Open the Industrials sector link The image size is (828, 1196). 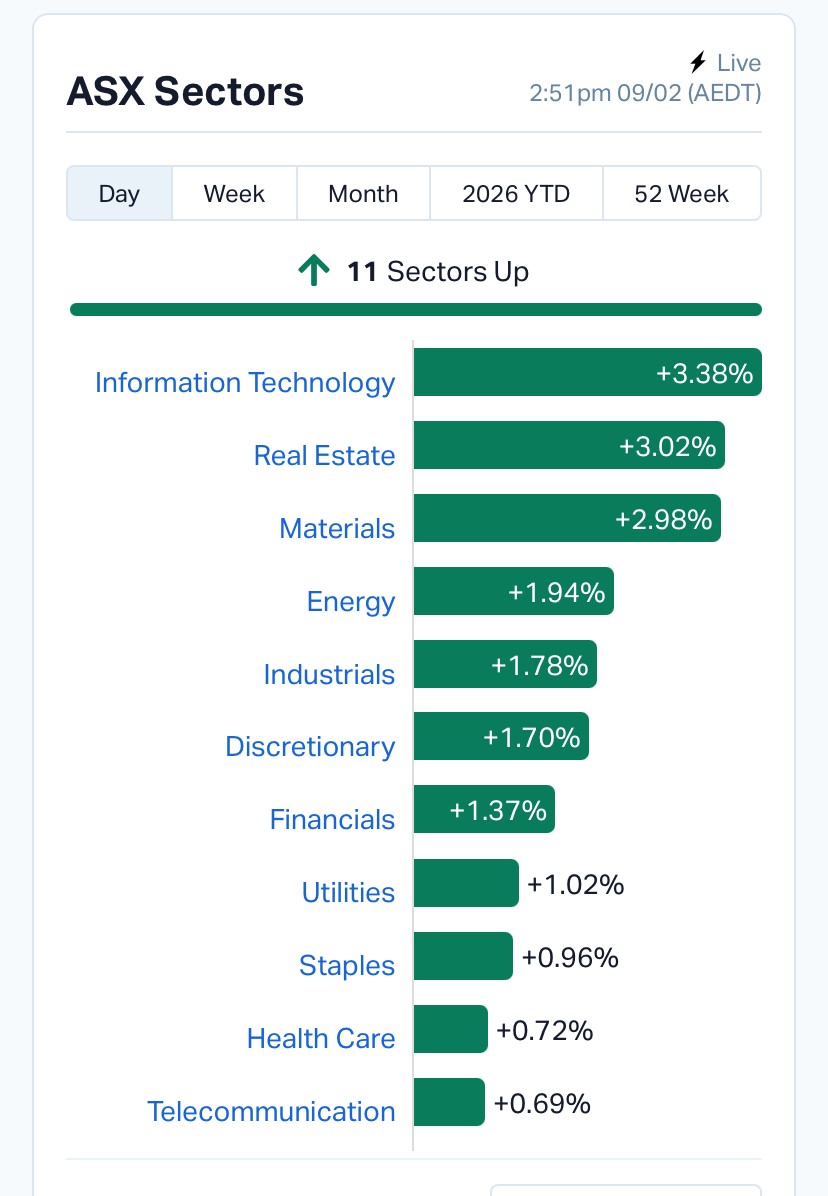[x=329, y=675]
